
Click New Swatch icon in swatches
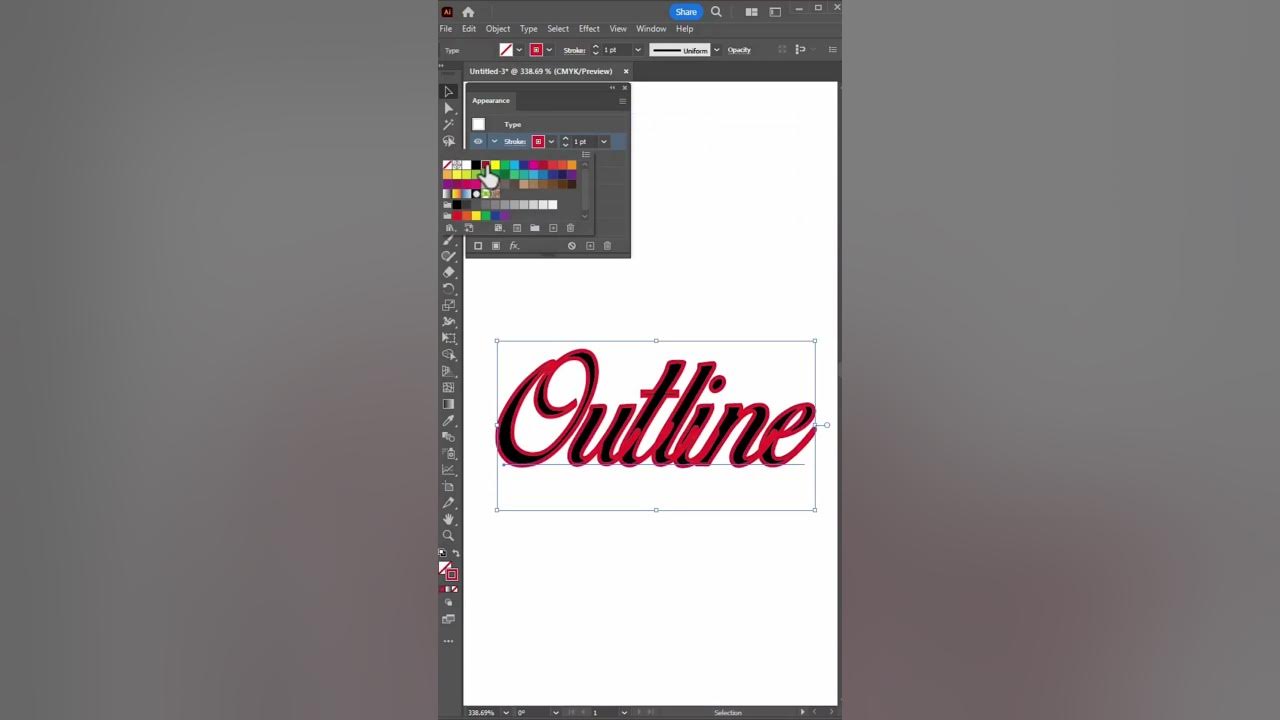coord(553,228)
